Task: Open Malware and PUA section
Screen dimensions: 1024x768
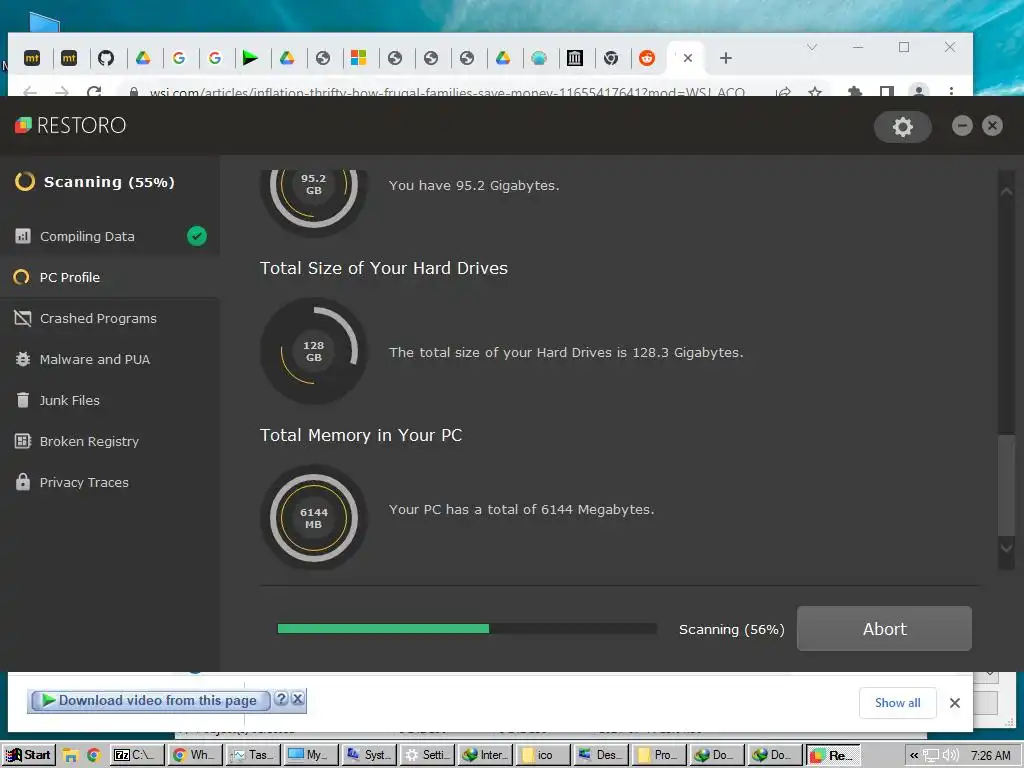Action: (x=110, y=359)
